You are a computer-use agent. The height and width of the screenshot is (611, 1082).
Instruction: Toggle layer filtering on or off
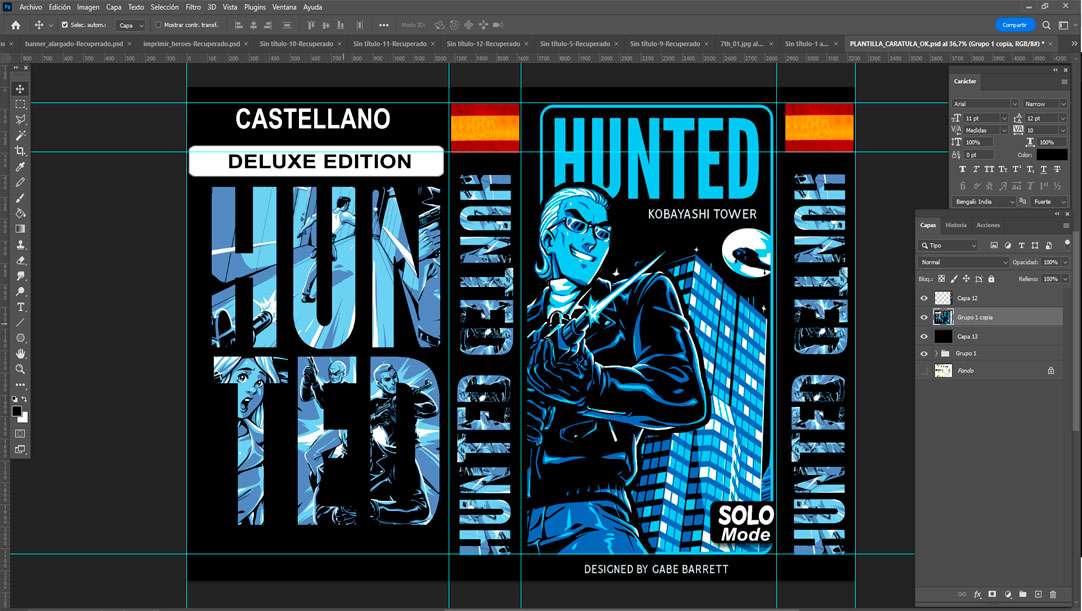tap(1067, 243)
